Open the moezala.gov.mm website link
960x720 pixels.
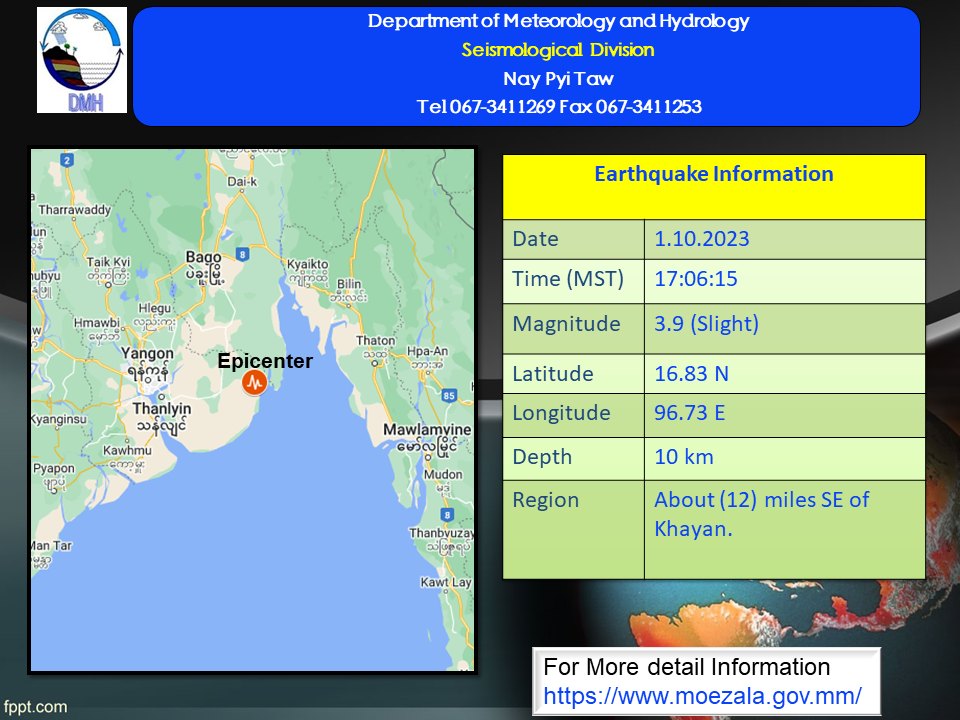[702, 693]
